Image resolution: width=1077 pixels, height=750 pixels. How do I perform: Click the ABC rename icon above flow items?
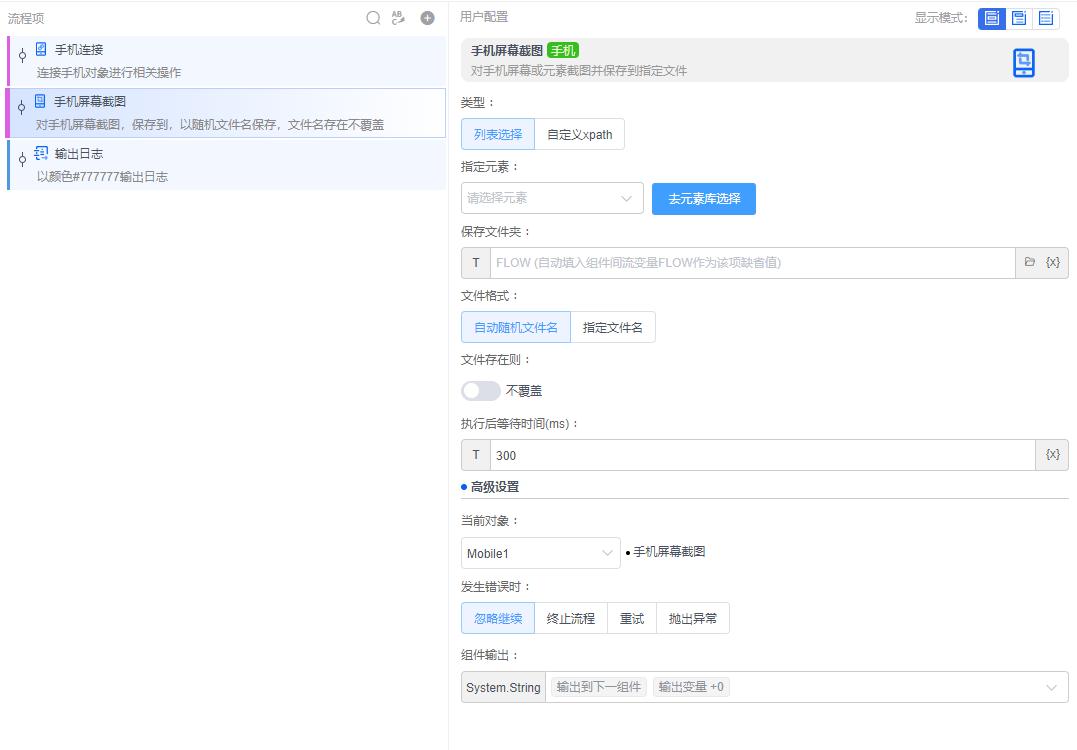(x=399, y=17)
